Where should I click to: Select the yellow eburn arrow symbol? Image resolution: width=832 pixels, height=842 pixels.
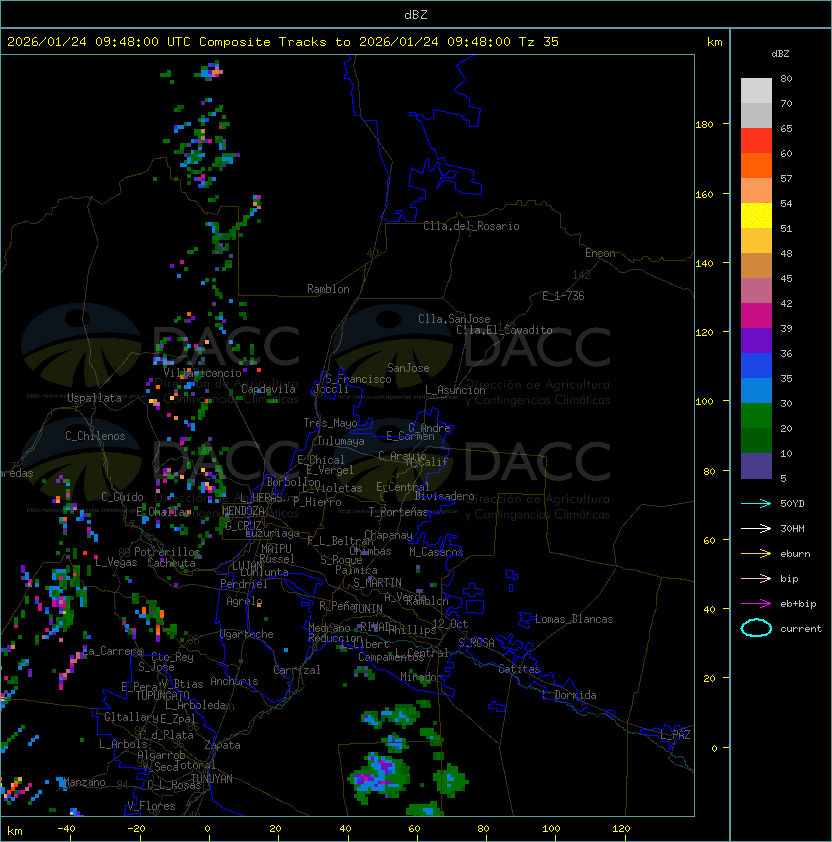click(x=756, y=553)
